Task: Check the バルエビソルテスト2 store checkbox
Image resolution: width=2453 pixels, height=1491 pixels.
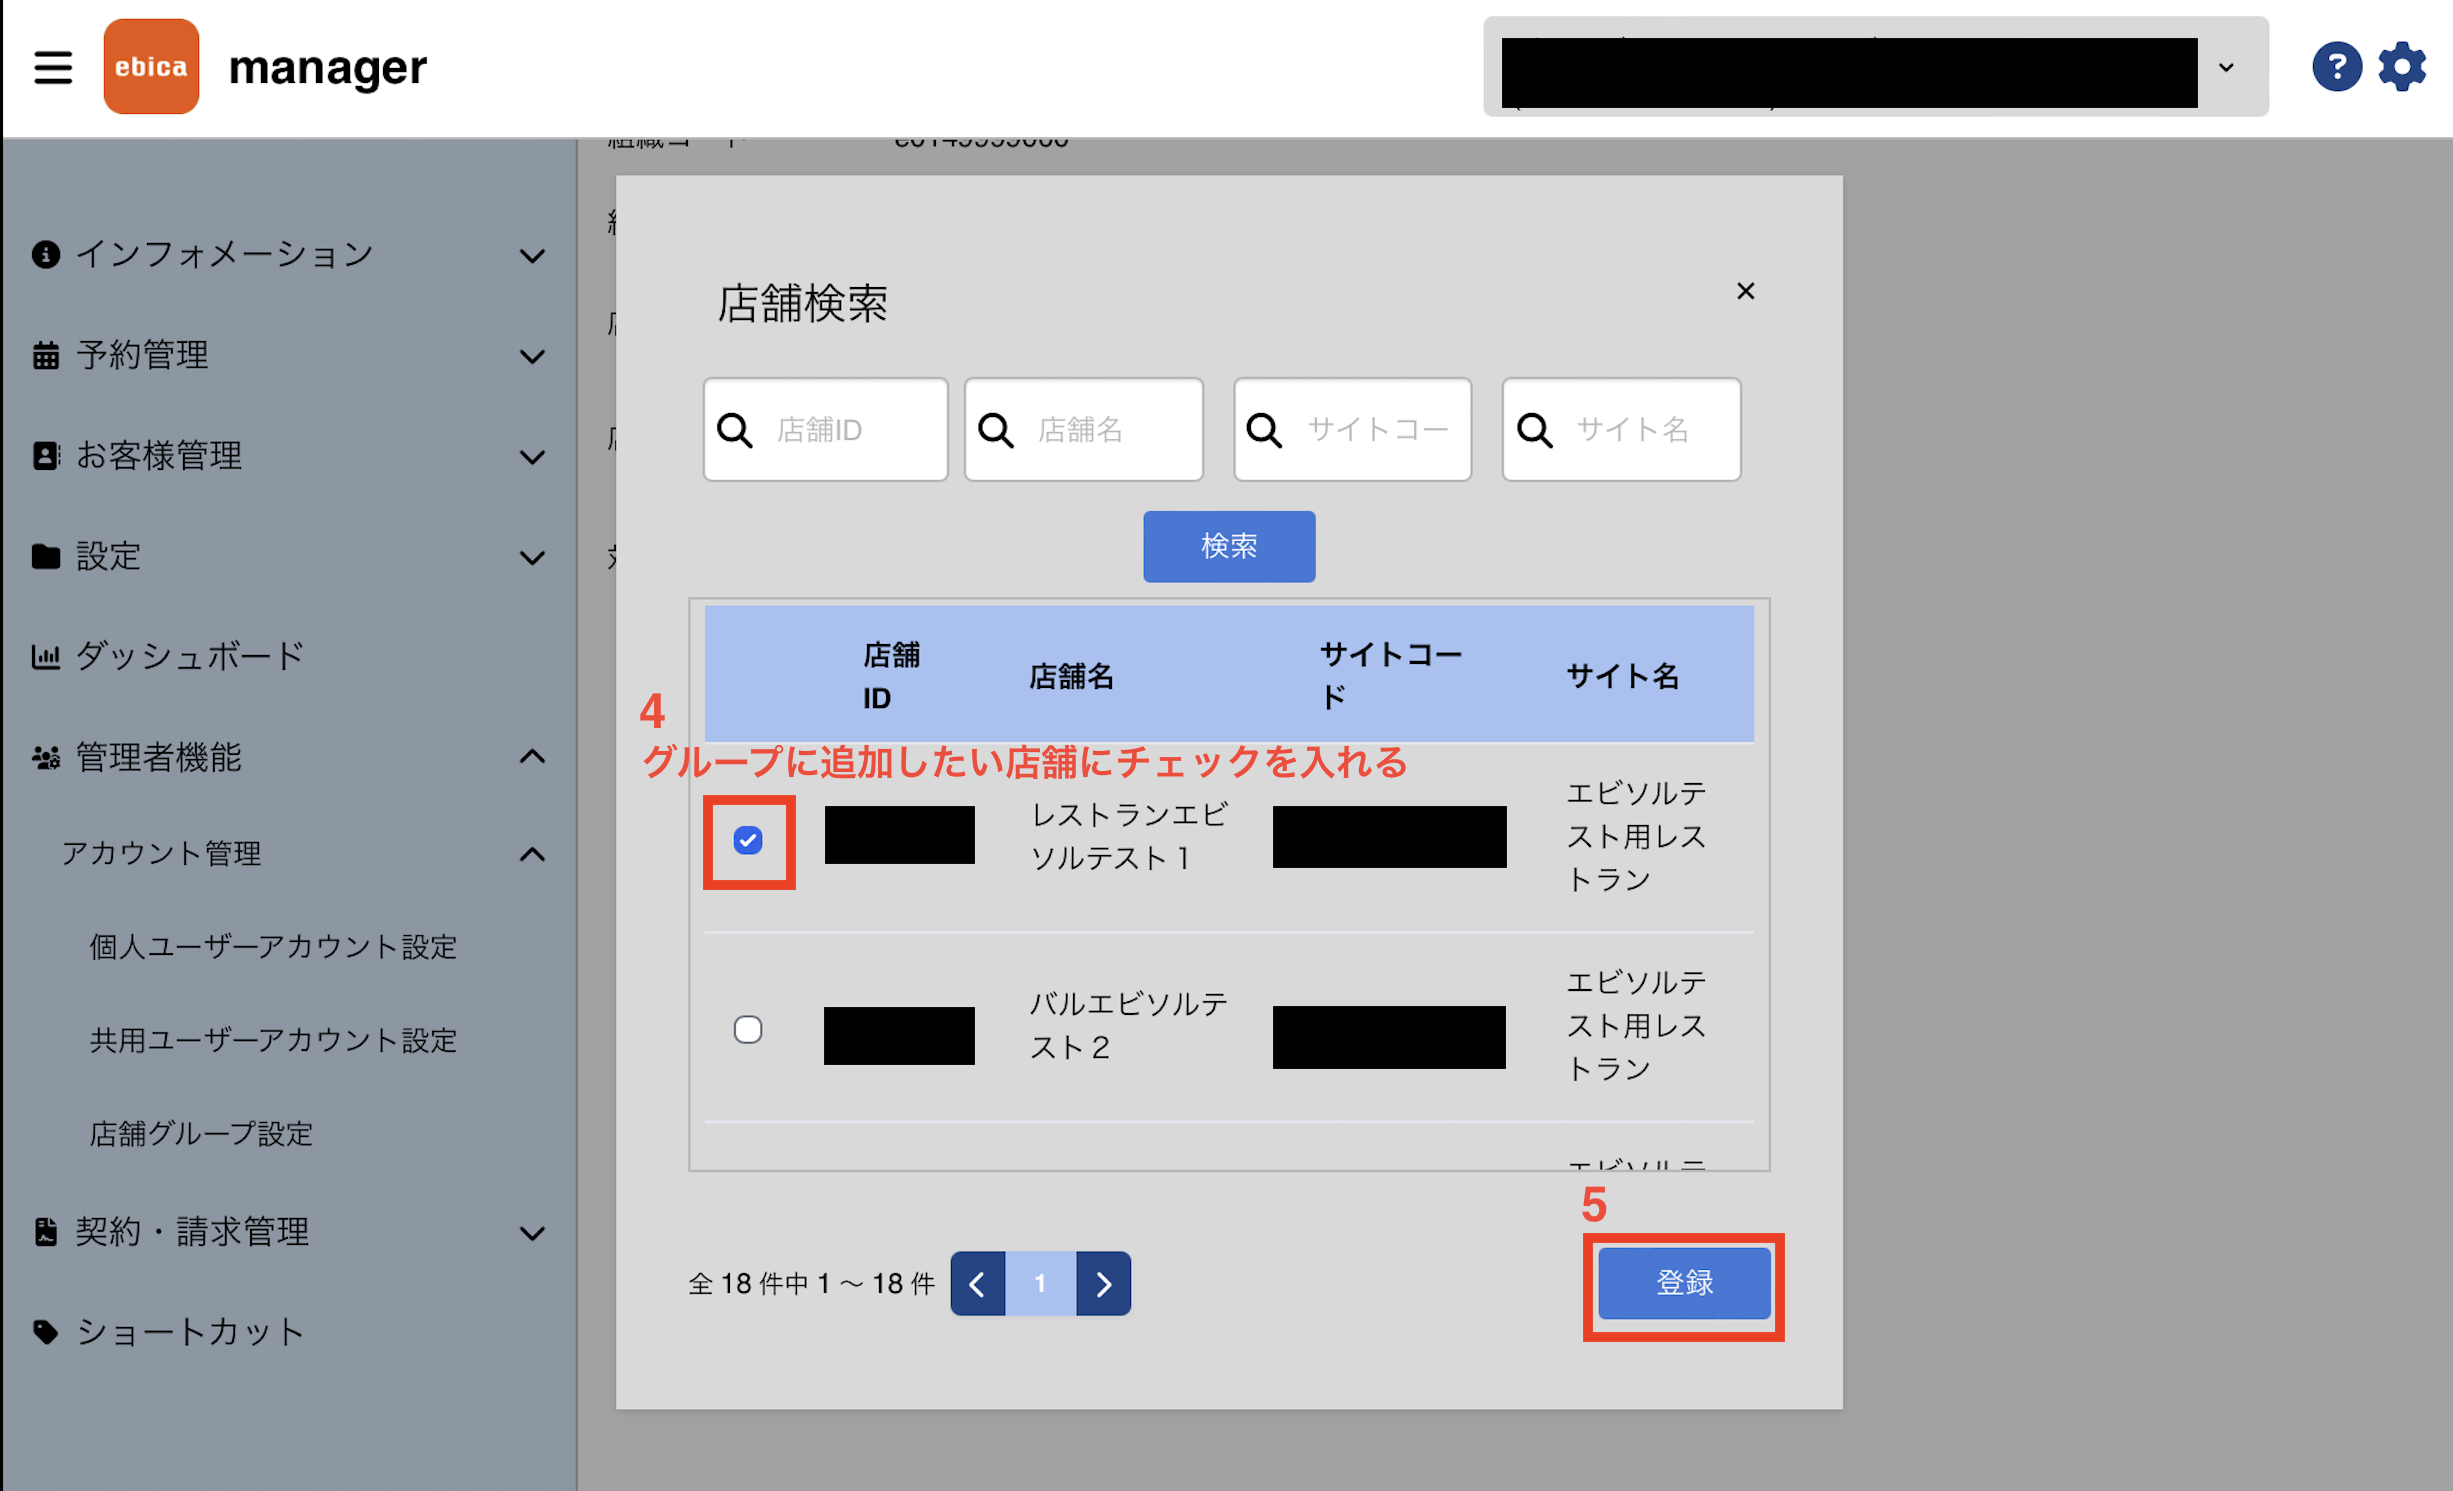Action: tap(748, 1030)
